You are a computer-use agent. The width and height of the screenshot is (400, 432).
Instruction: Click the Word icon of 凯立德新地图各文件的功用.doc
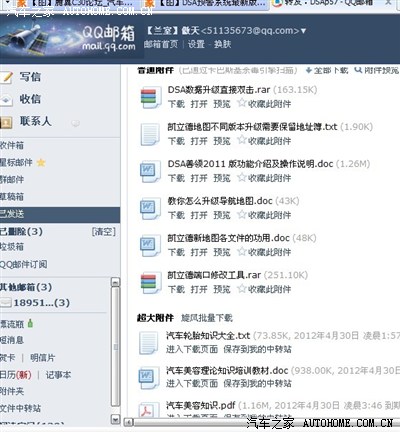[x=149, y=246]
